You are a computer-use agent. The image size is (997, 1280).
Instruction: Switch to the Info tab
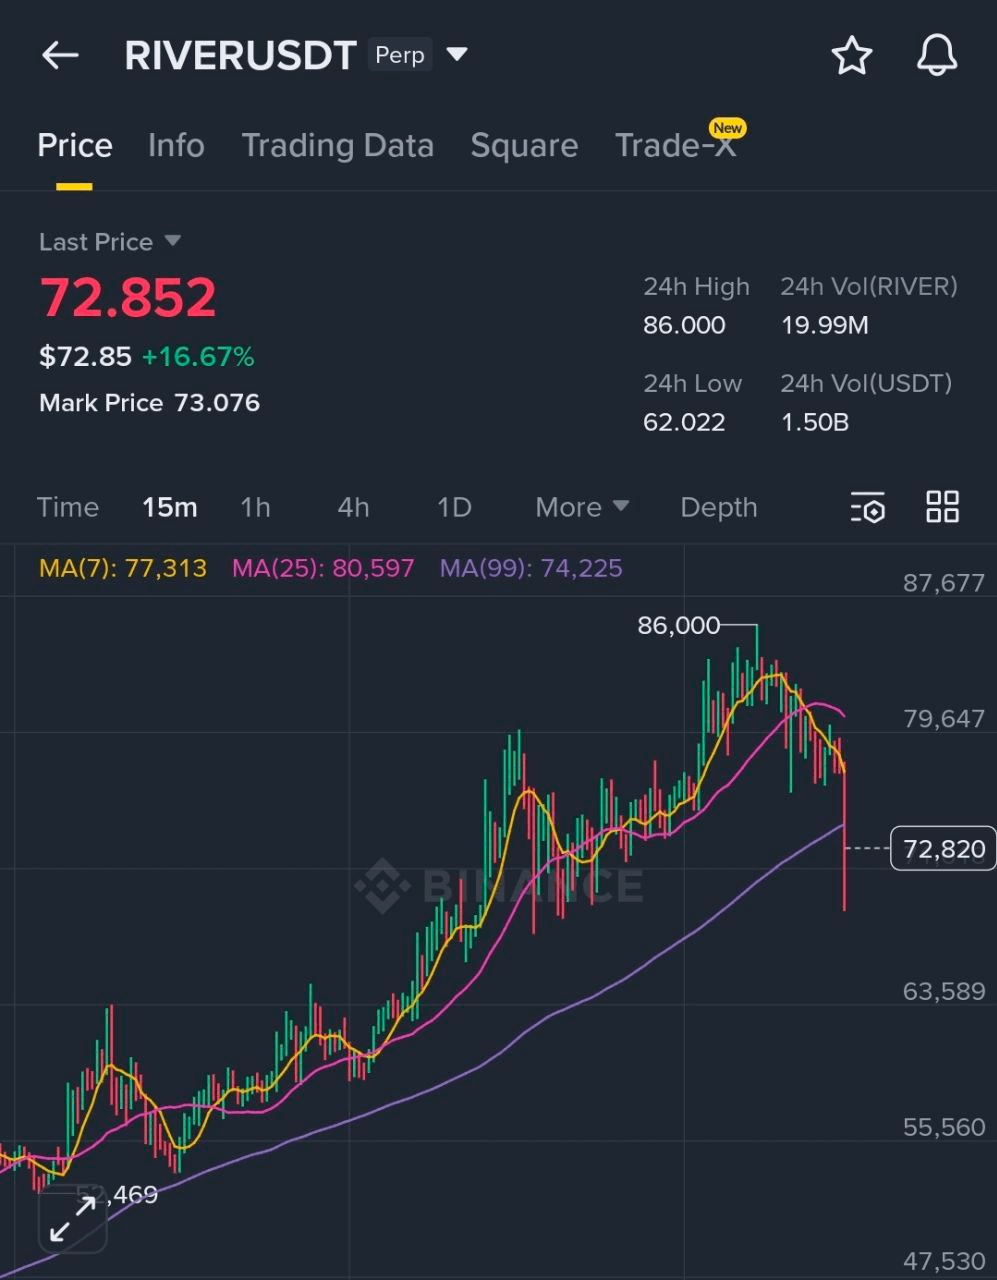[176, 146]
